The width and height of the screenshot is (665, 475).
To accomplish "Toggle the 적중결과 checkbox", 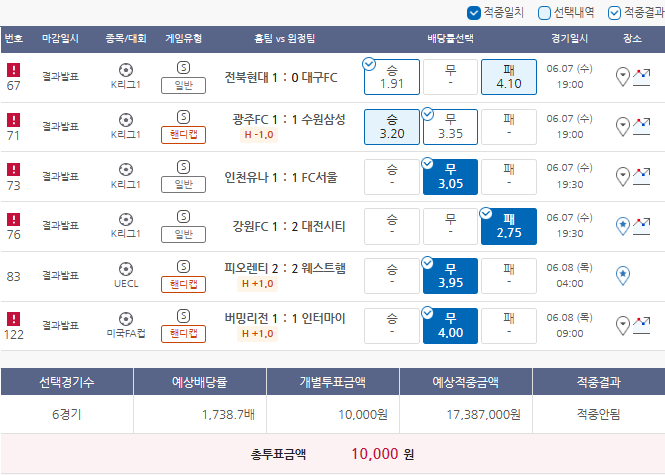I will coord(614,13).
